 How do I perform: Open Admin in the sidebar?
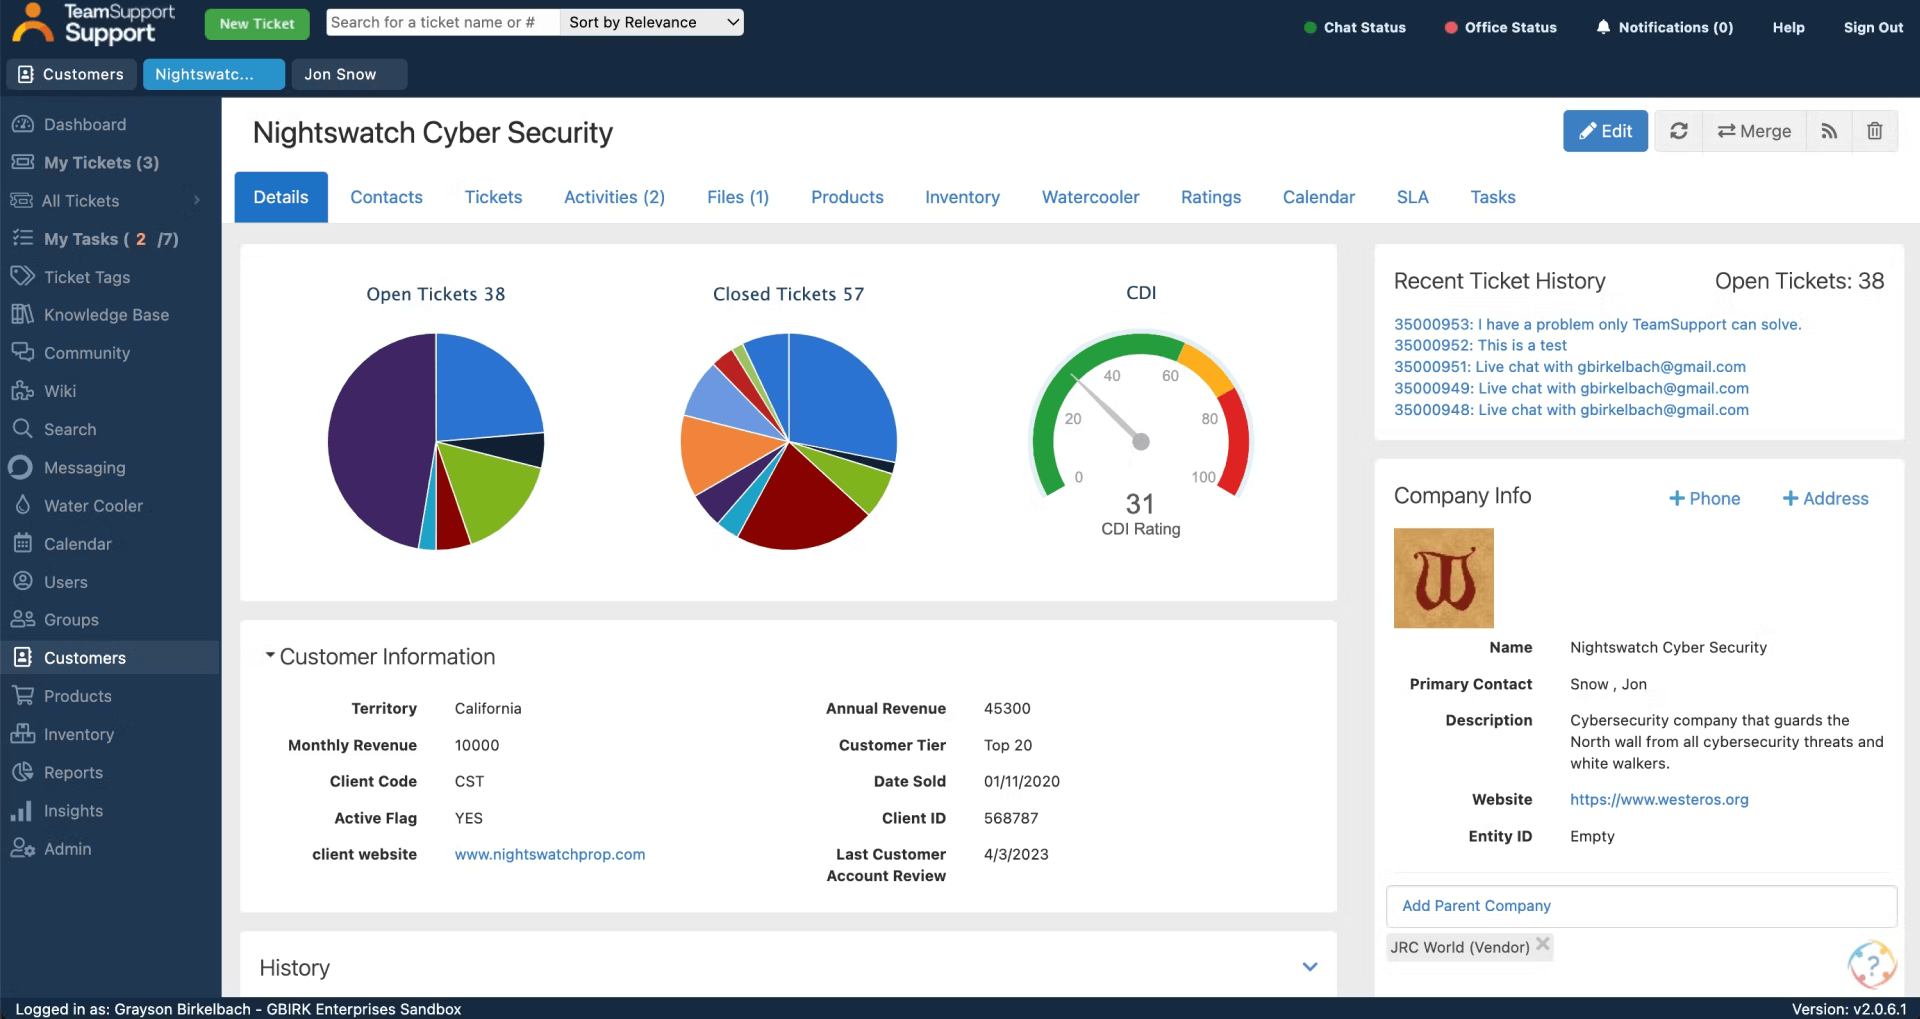point(68,849)
